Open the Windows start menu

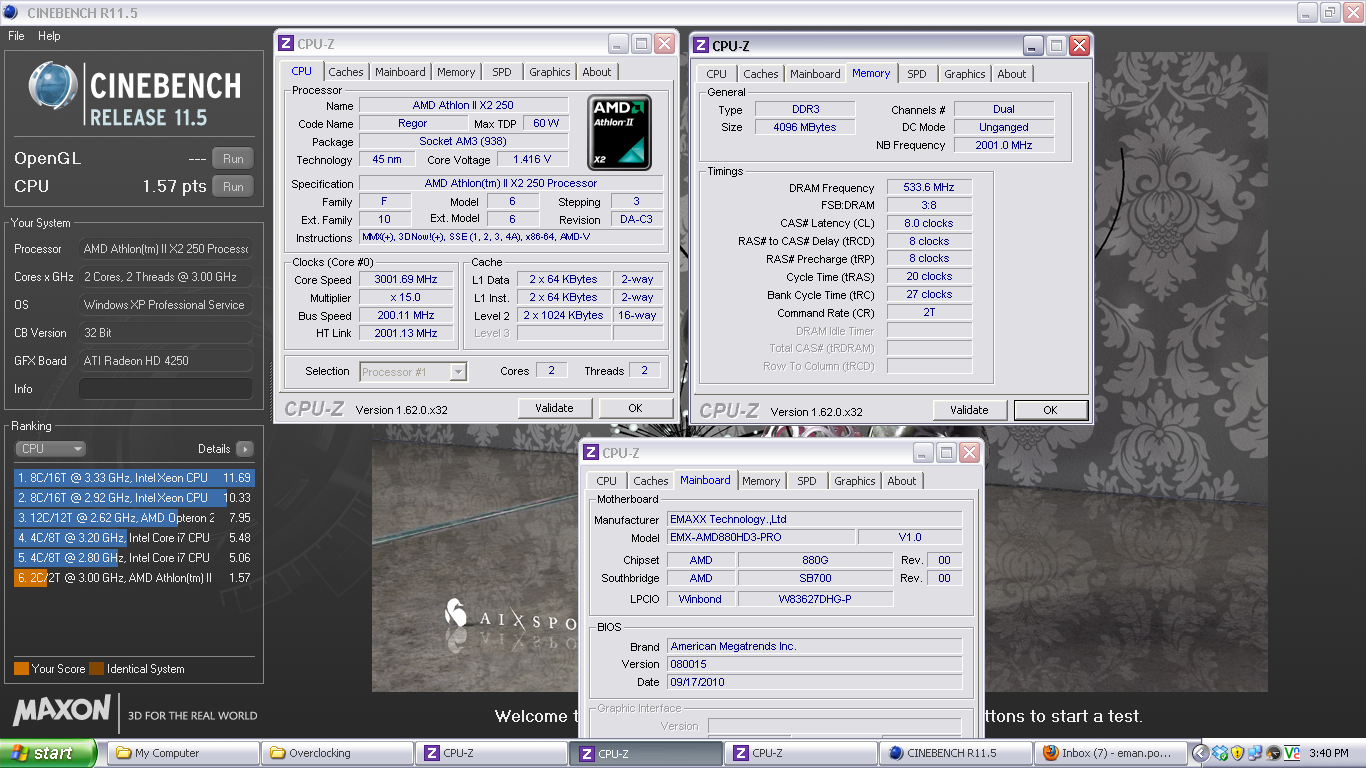point(48,753)
